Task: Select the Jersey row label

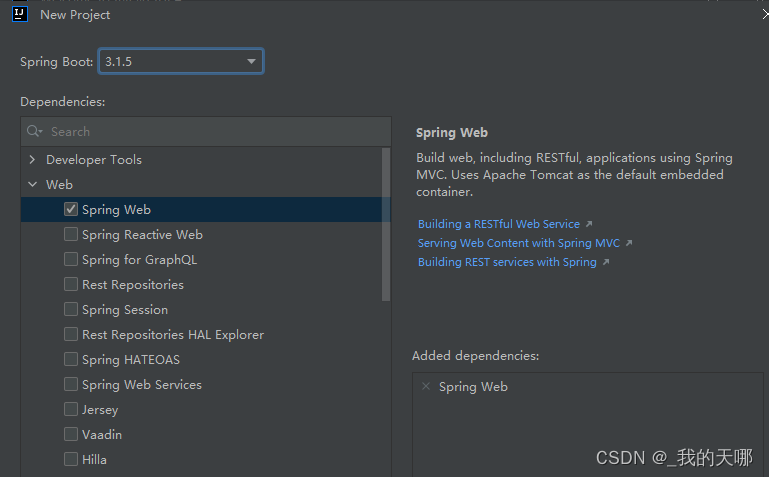Action: click(100, 410)
